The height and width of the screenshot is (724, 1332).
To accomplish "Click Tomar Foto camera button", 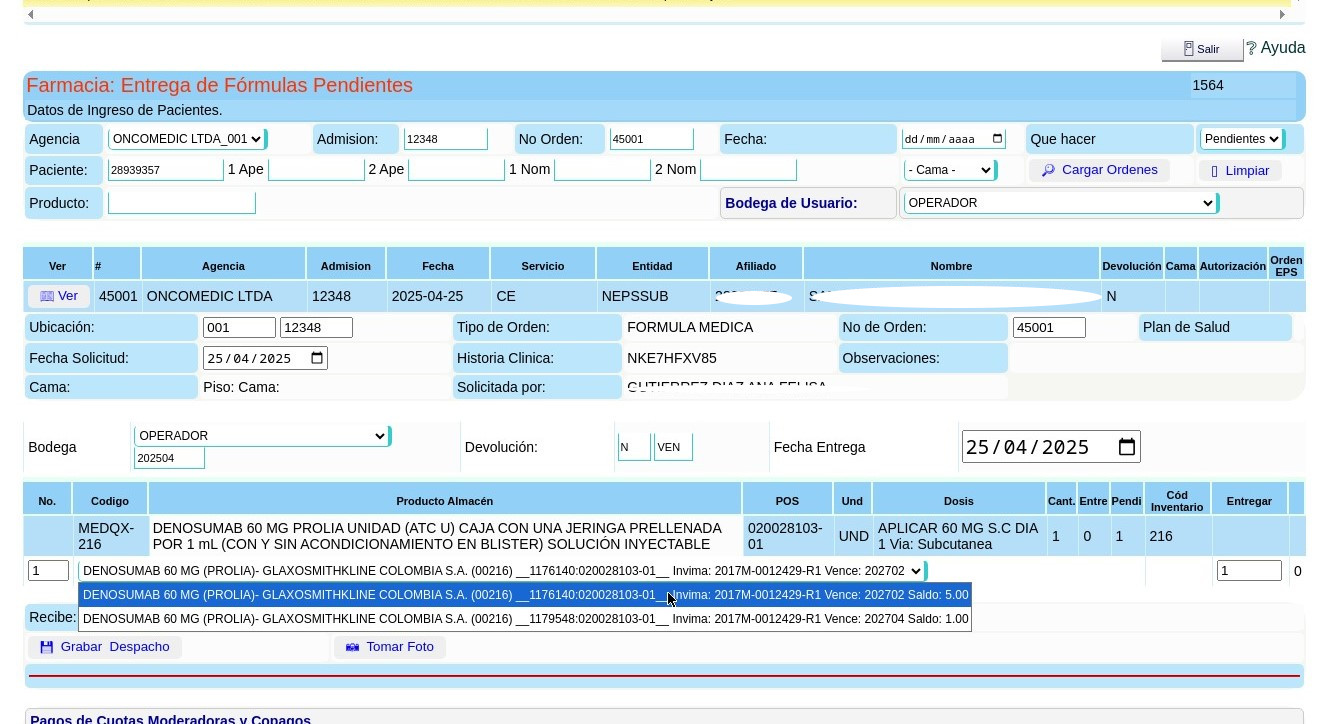I will (x=390, y=647).
